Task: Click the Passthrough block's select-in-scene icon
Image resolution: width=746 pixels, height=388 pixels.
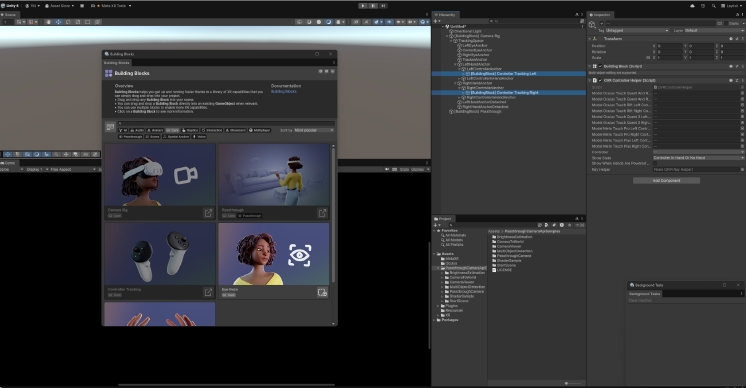Action: tap(323, 213)
